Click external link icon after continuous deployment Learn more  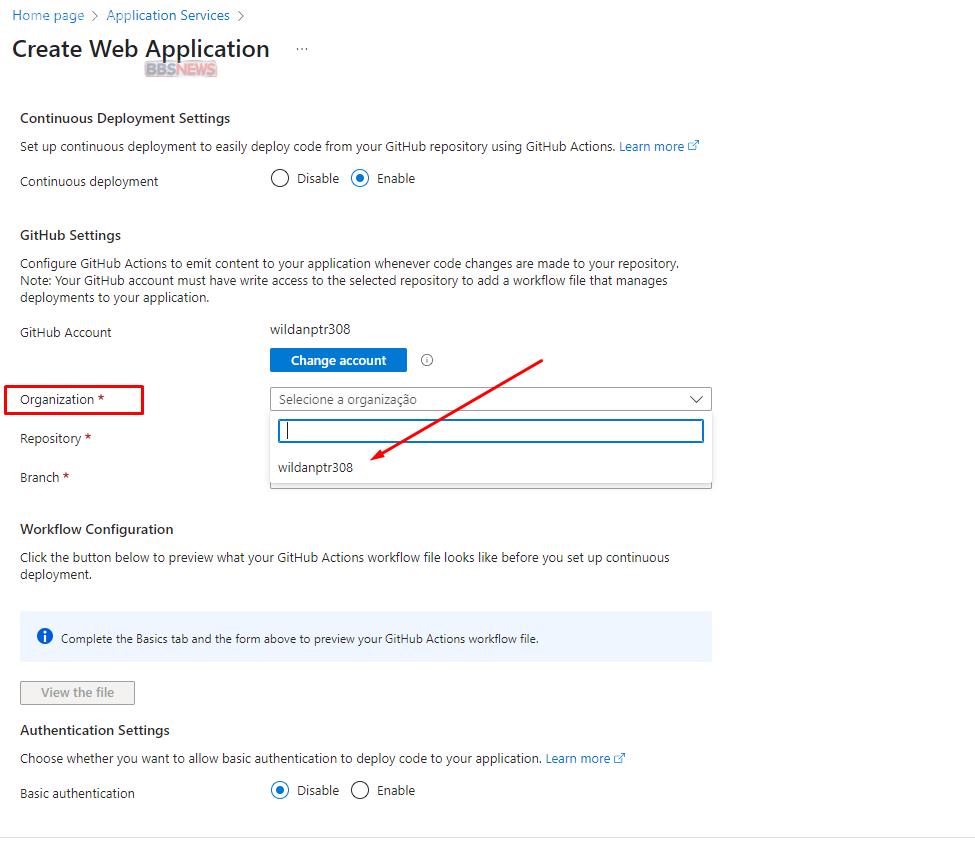694,146
